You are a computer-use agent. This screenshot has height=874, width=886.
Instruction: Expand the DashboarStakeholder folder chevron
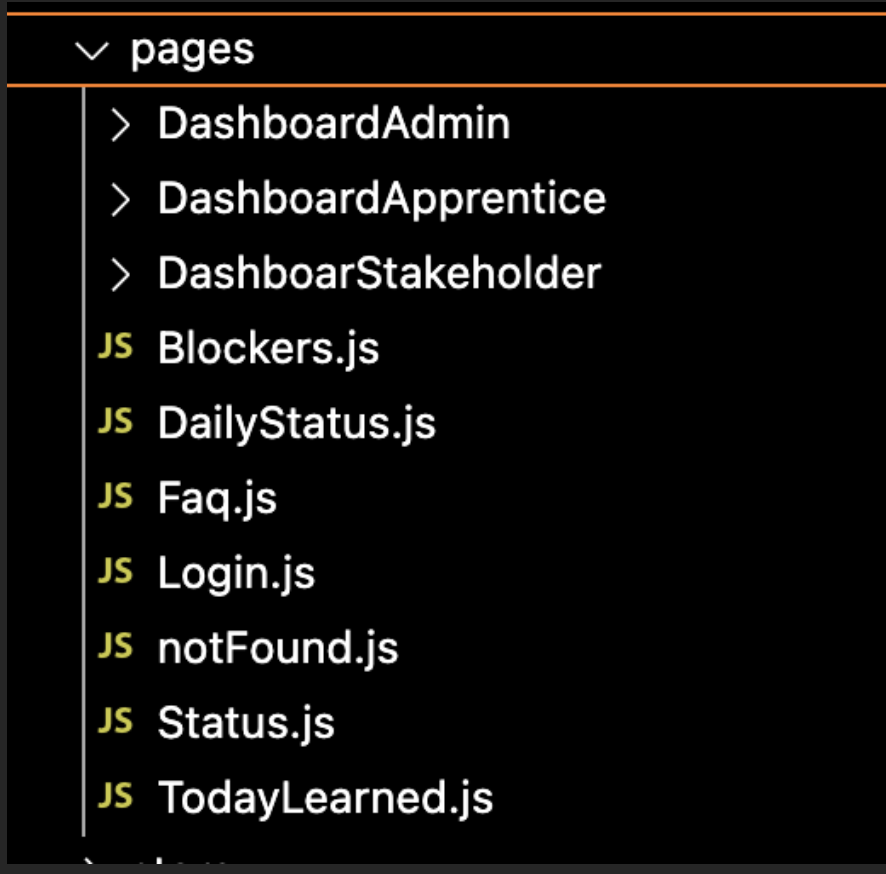tap(120, 274)
